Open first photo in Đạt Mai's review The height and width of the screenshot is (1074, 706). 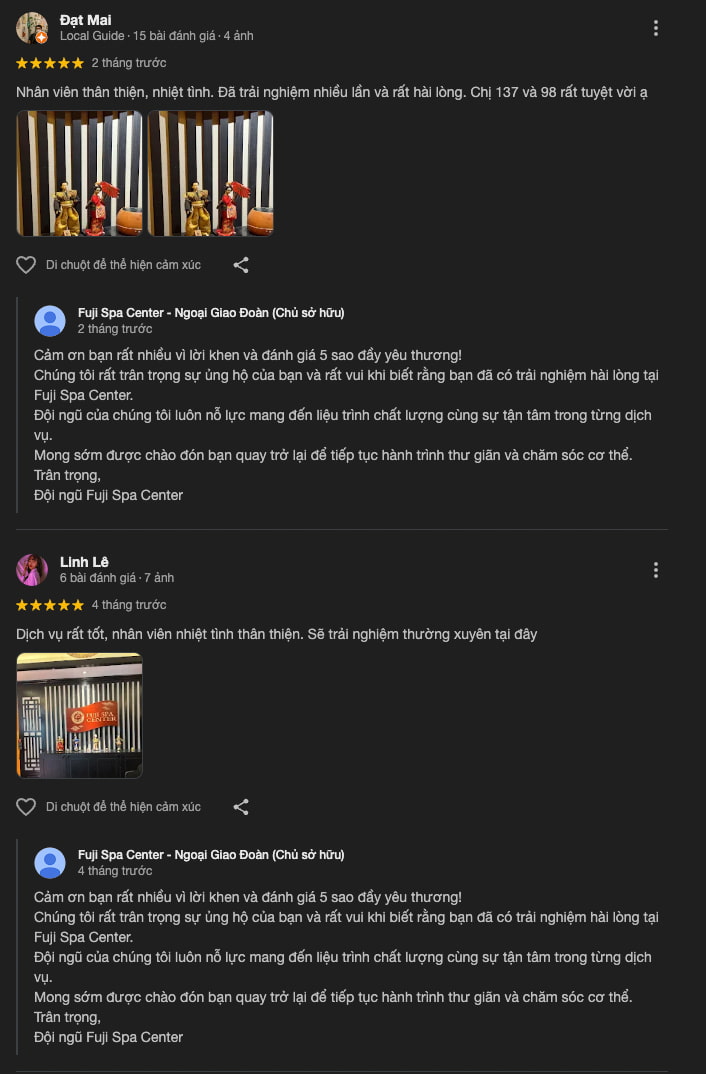(79, 173)
